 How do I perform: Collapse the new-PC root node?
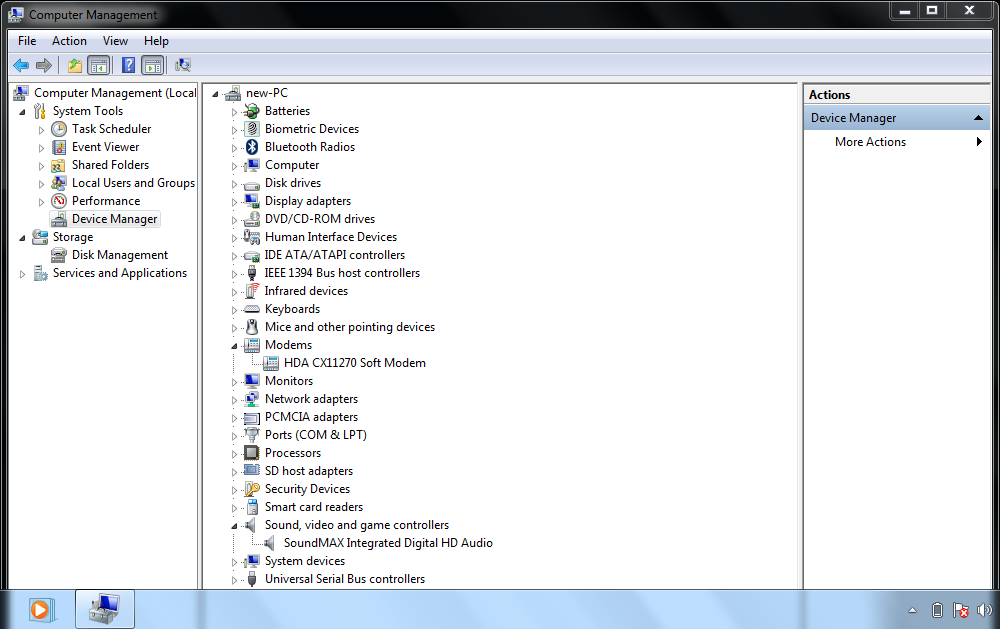coord(216,94)
